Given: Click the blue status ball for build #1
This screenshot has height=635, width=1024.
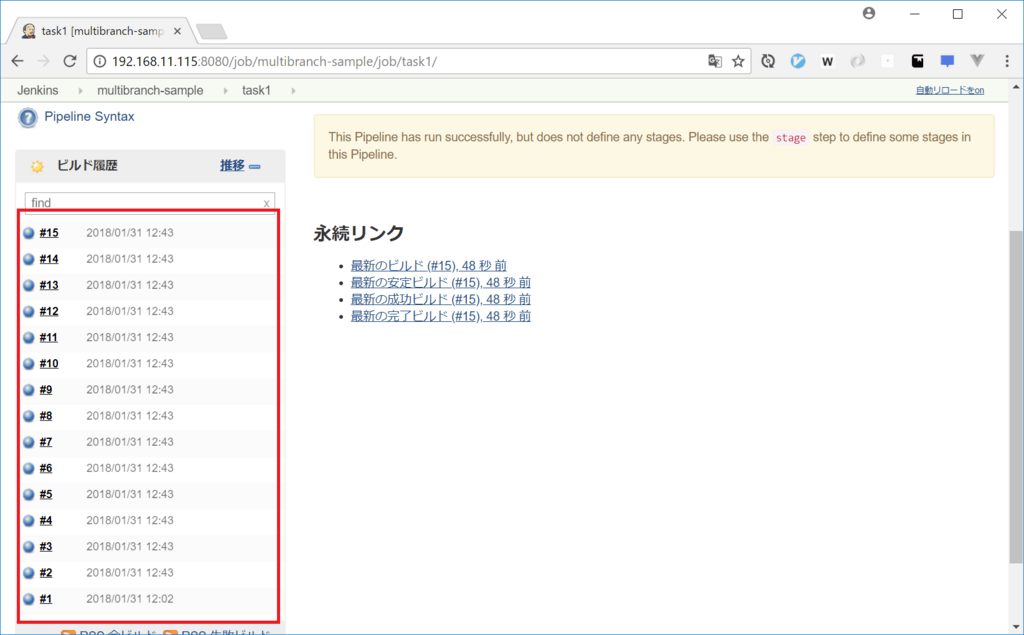Looking at the screenshot, I should pos(29,599).
